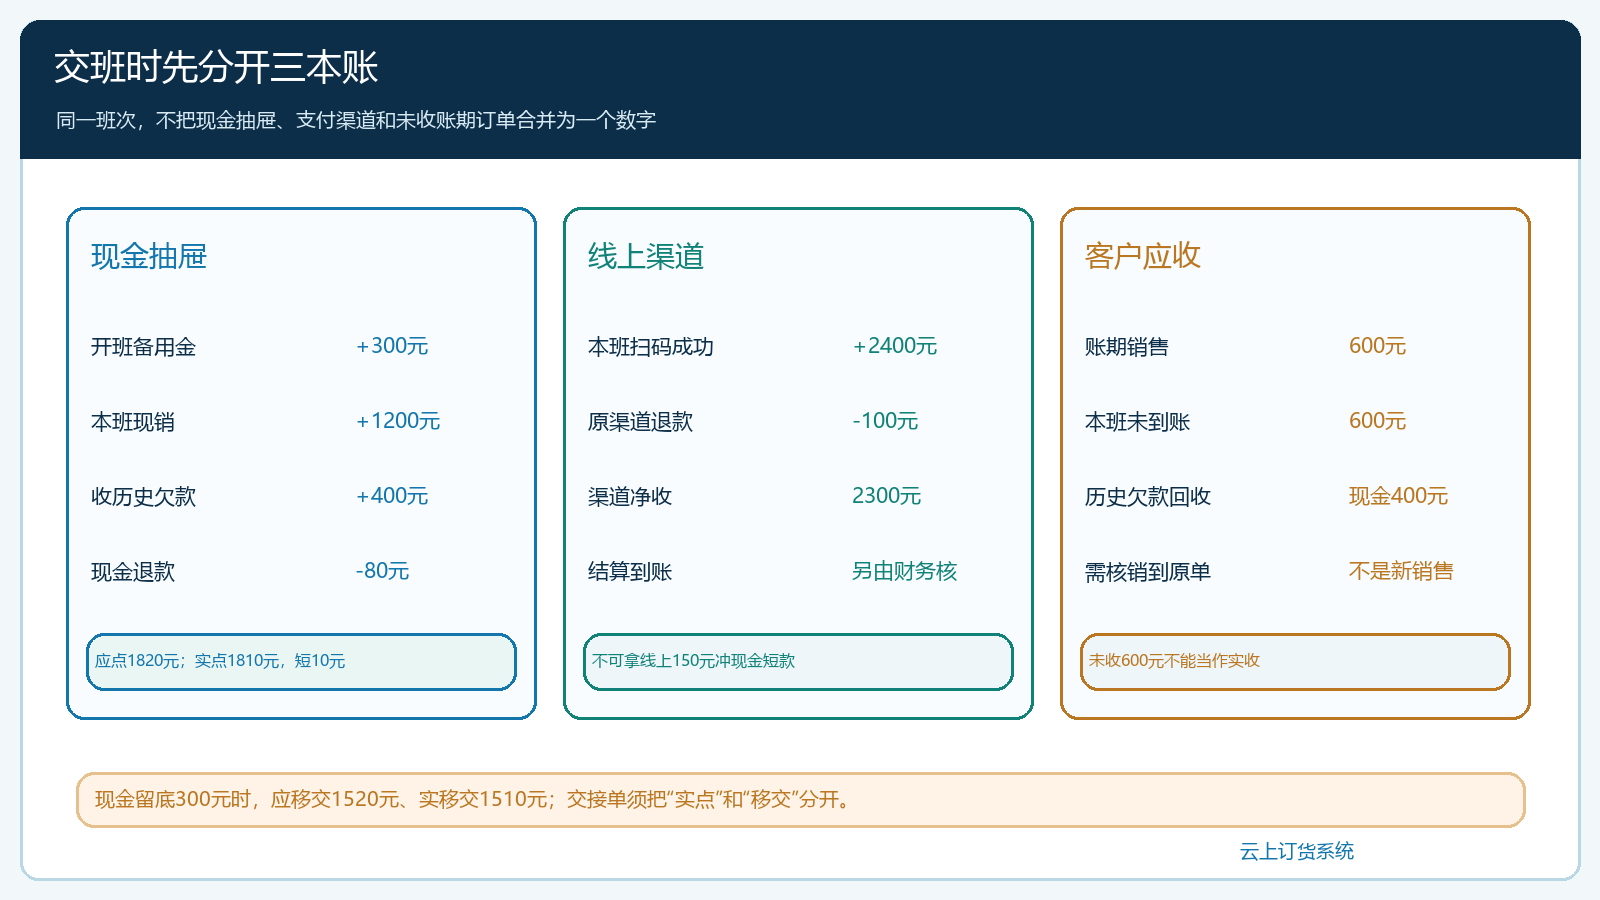This screenshot has width=1600, height=900.
Task: Select the 客户应收 card title
Action: pos(1143,256)
